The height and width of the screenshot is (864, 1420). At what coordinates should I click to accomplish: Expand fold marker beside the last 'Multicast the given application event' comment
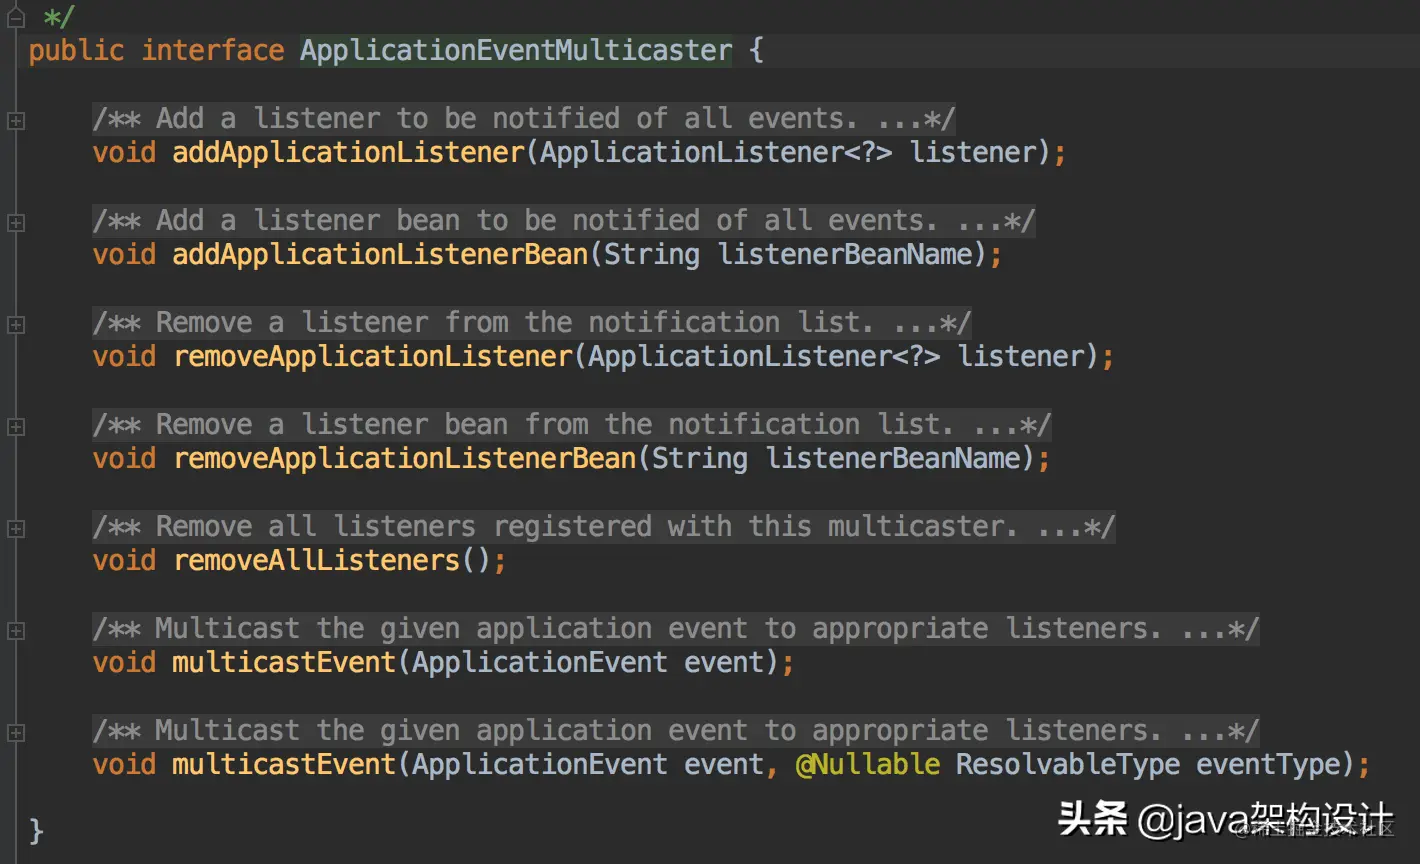tap(16, 733)
